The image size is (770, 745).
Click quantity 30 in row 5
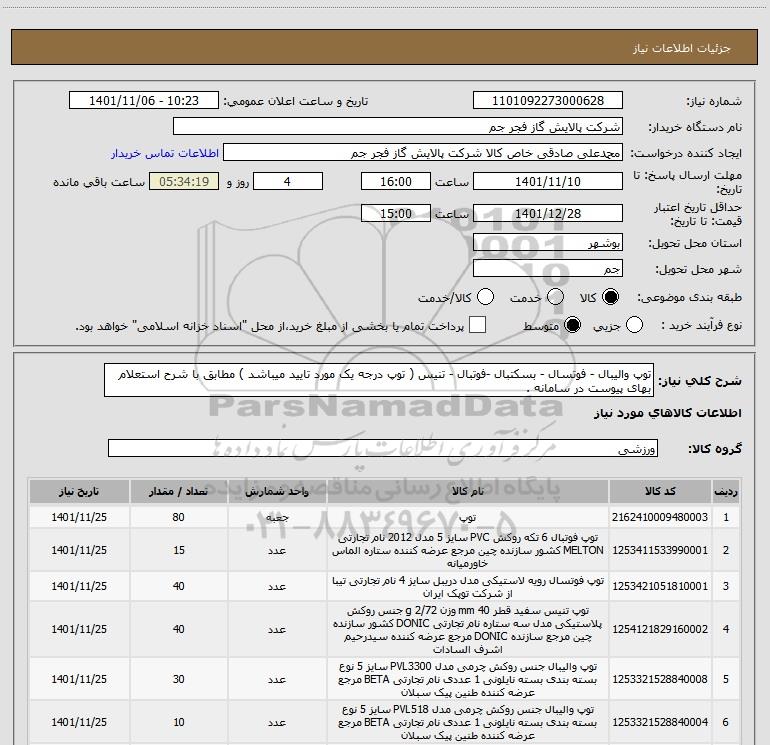178,679
